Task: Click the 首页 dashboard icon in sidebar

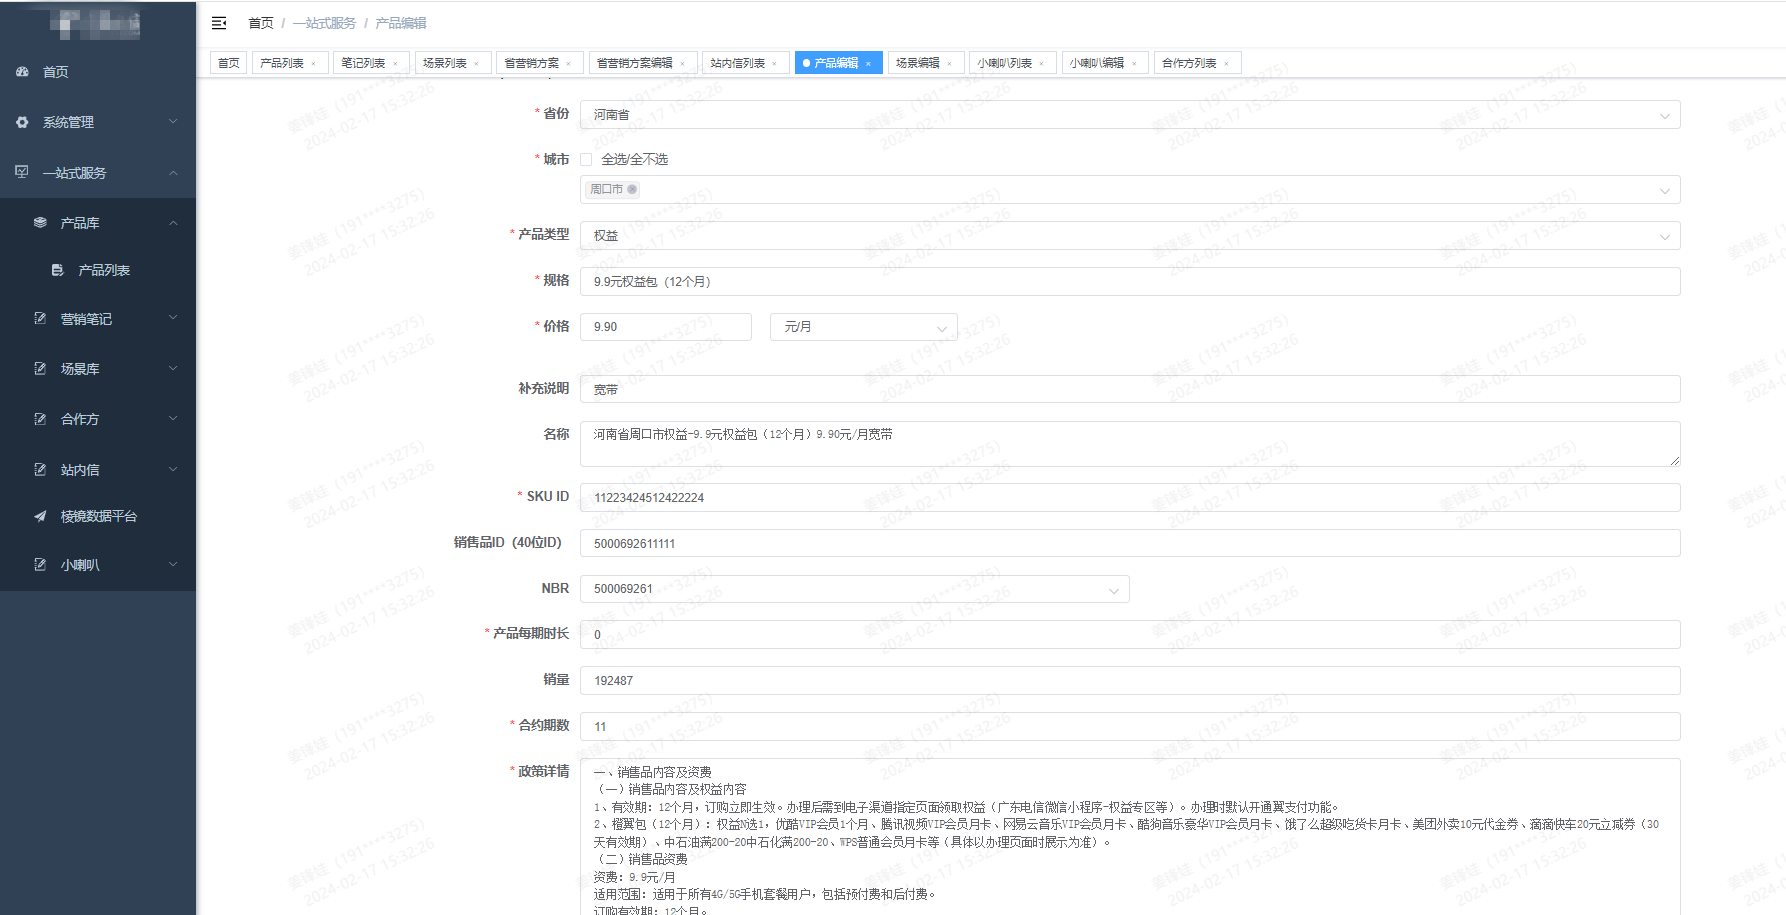Action: coord(23,72)
